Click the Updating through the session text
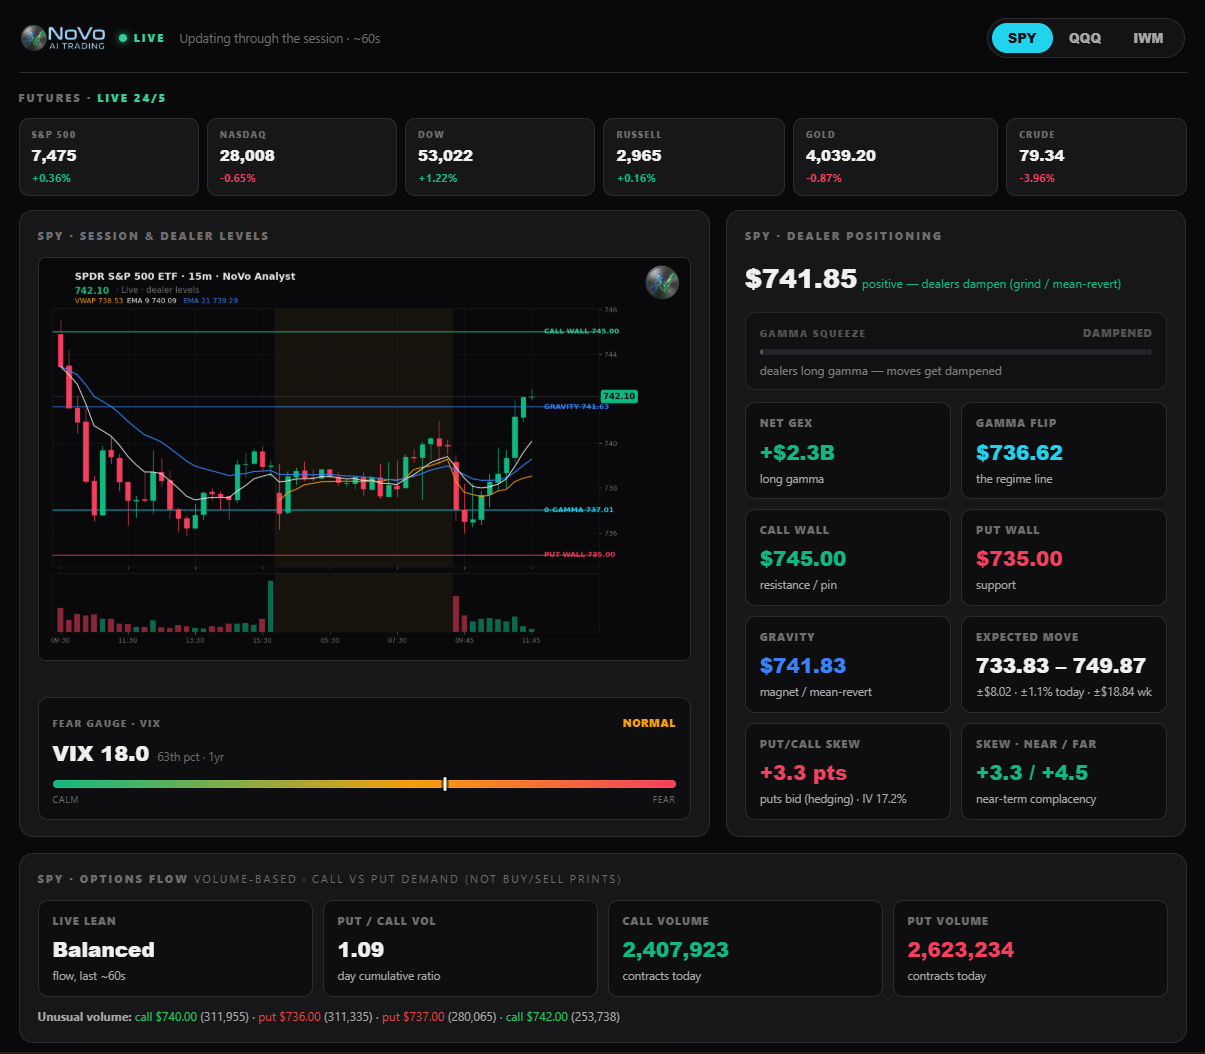 click(280, 38)
